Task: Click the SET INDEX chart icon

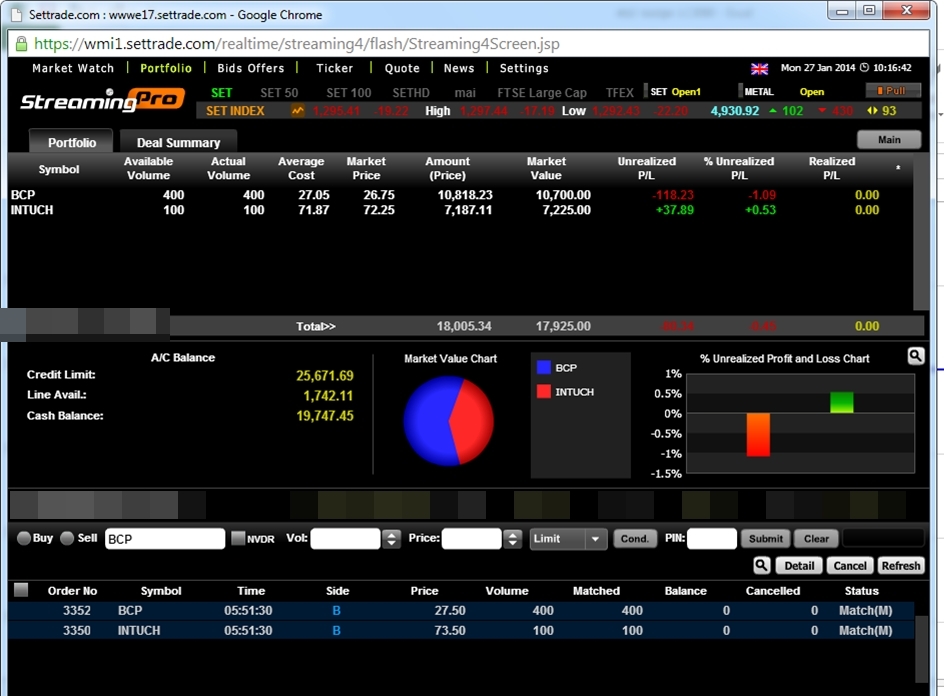Action: tap(297, 111)
